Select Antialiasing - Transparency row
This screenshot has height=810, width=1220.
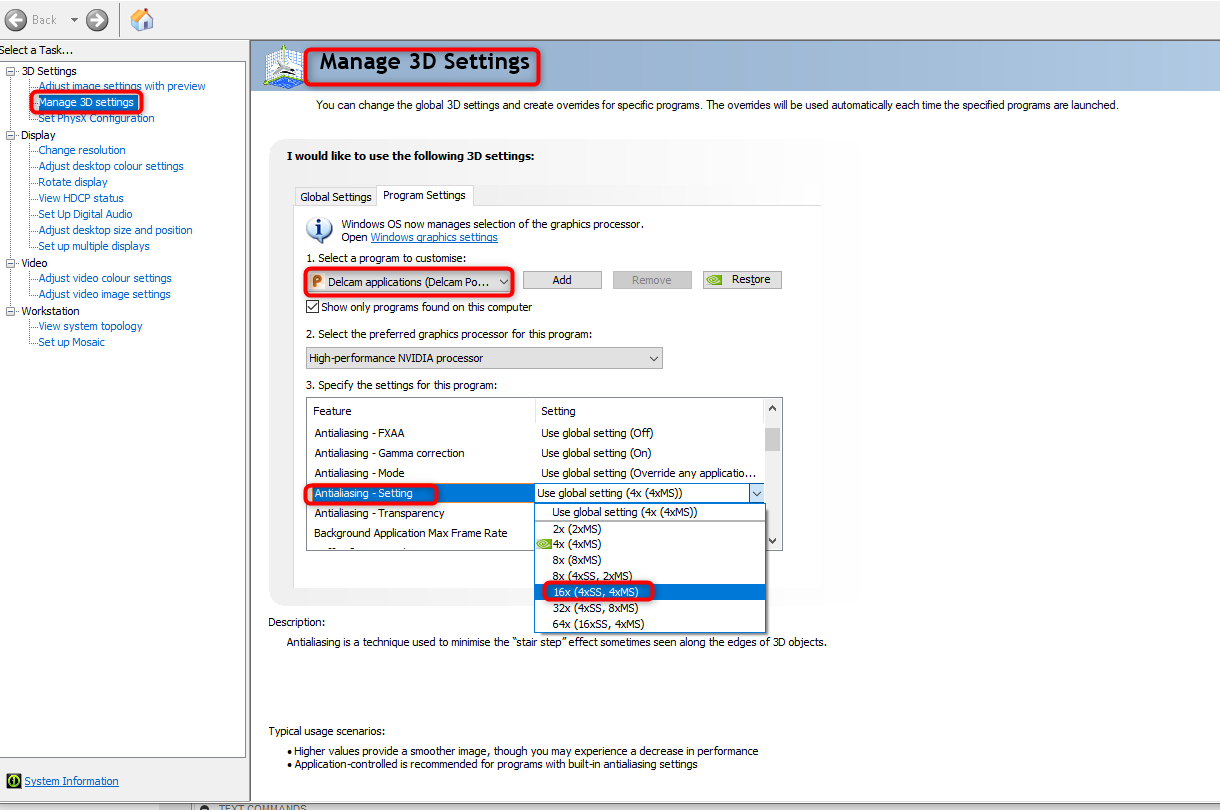421,513
